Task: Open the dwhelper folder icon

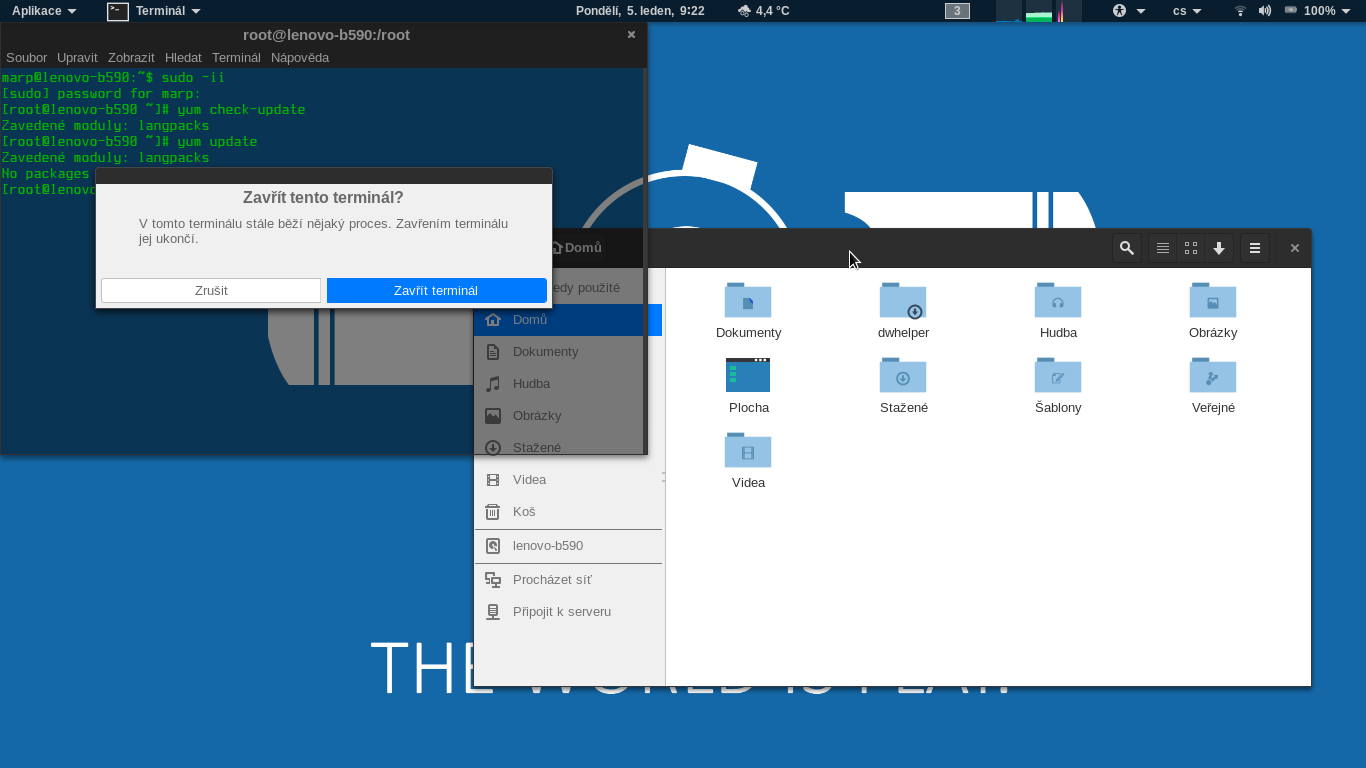Action: point(903,300)
